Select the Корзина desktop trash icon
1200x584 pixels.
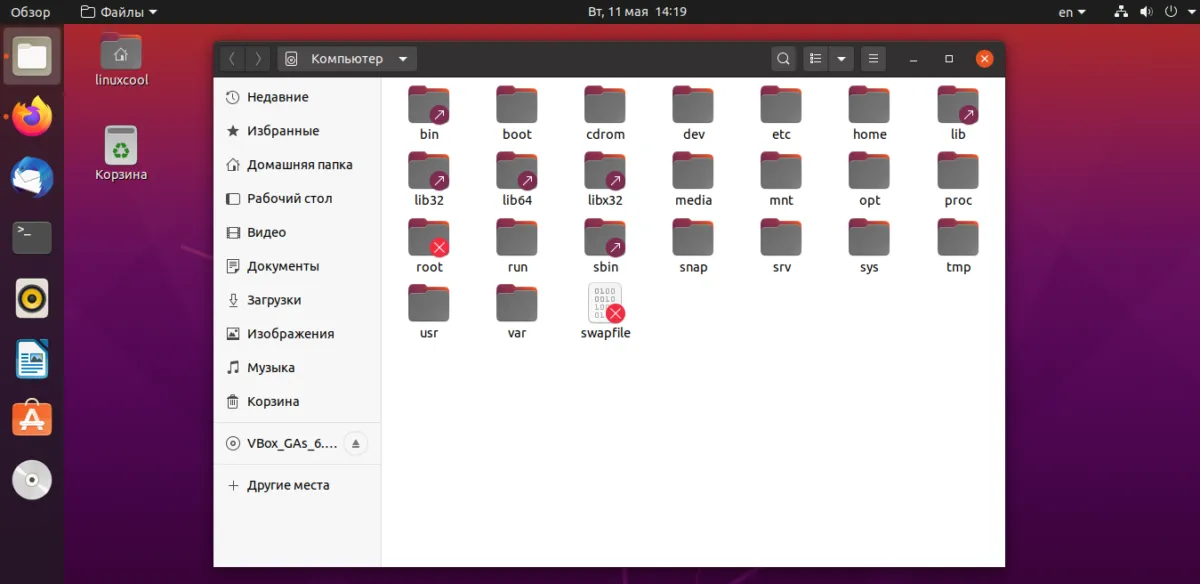click(121, 153)
